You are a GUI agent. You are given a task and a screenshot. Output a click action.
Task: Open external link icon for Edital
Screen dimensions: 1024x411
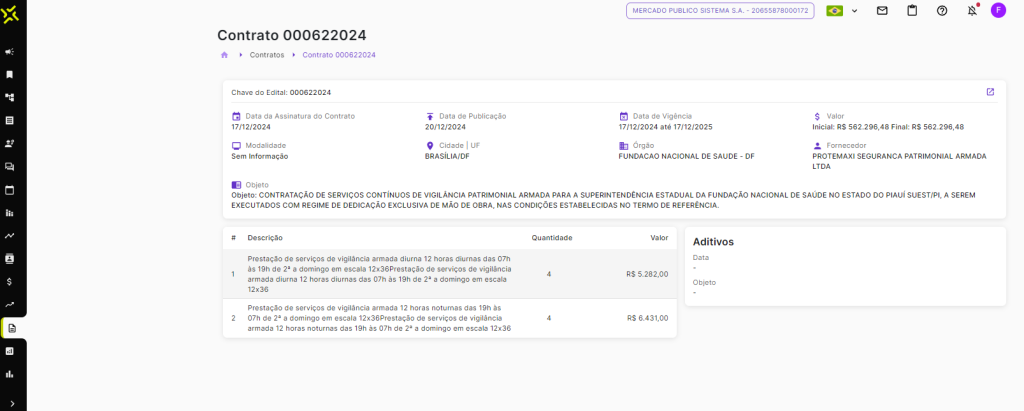click(x=990, y=92)
